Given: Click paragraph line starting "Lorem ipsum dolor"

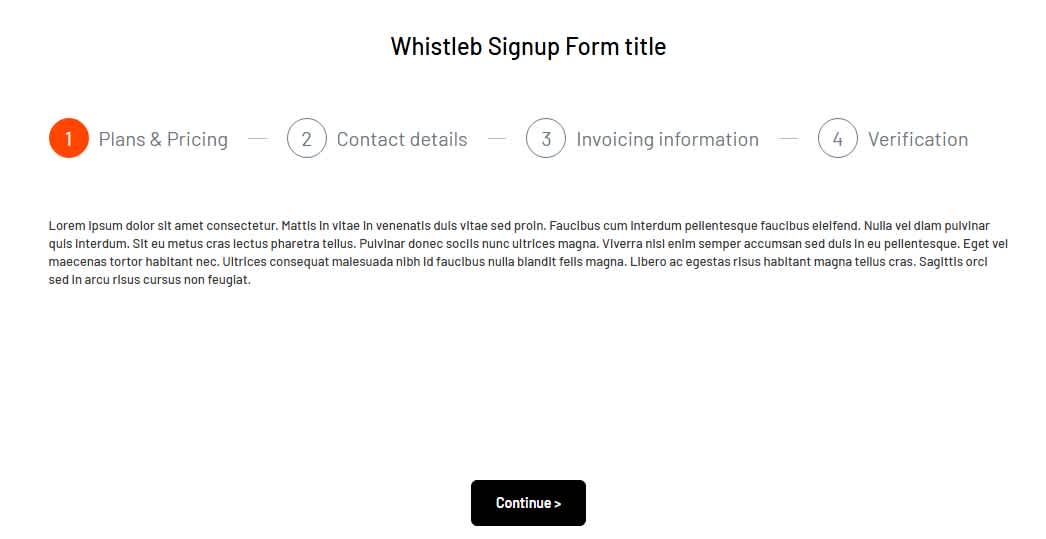Looking at the screenshot, I should pos(518,226).
